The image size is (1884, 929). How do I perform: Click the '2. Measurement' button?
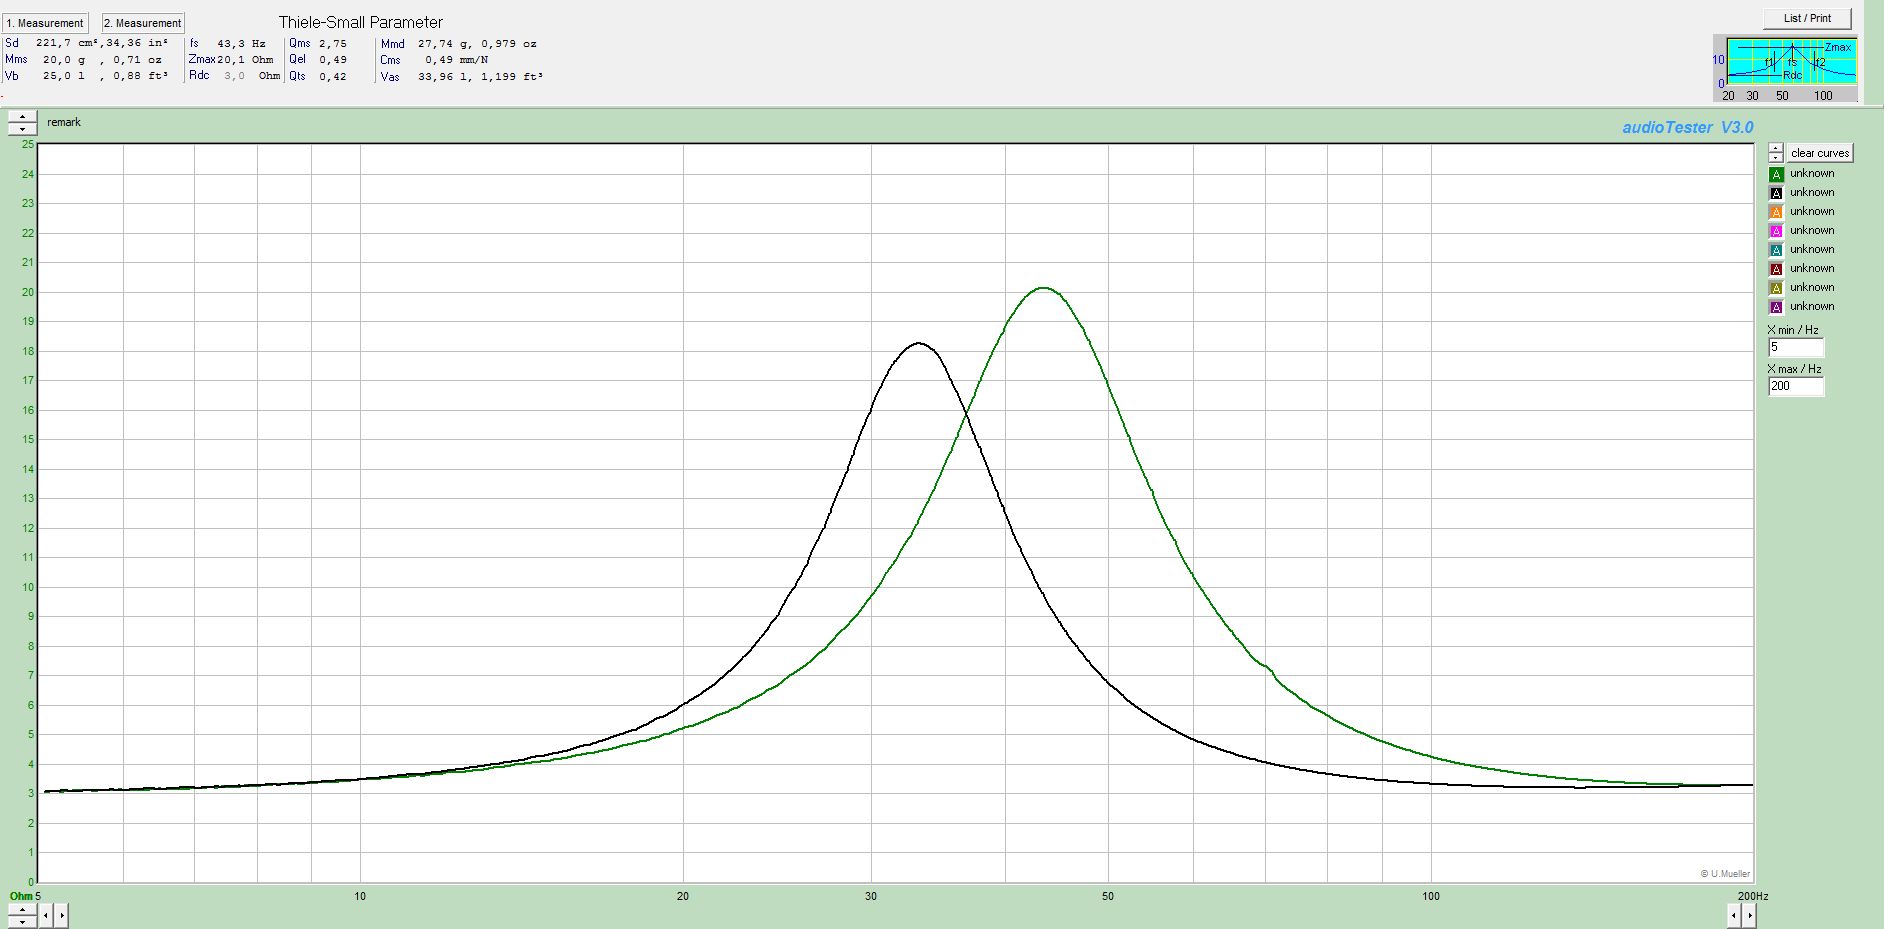click(143, 23)
